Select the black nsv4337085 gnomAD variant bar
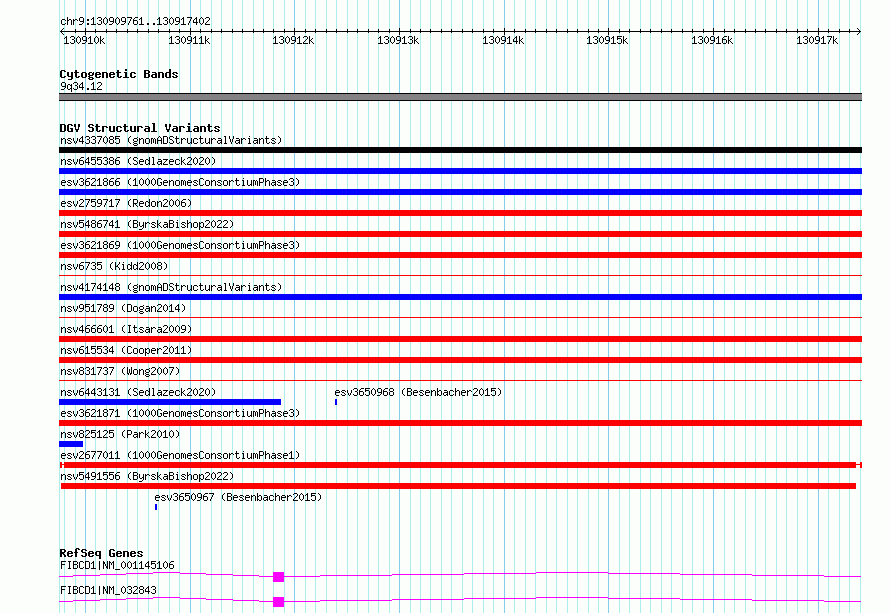 coord(460,150)
